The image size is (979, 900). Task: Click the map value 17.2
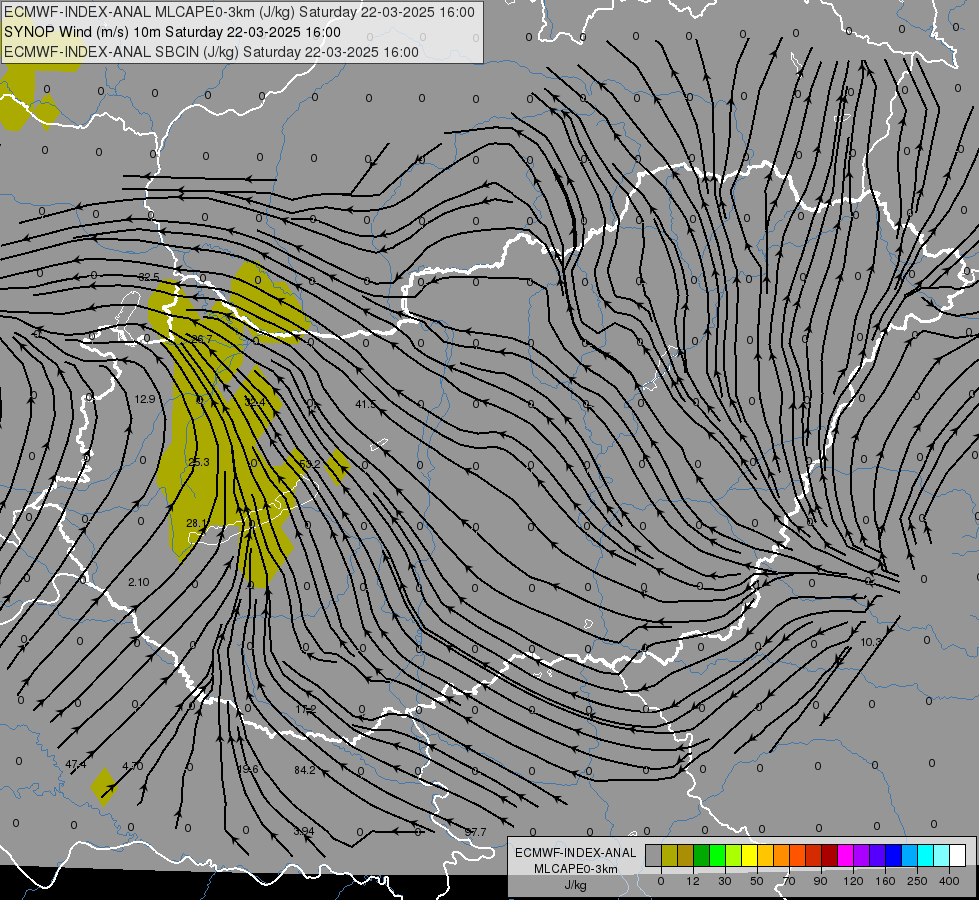click(306, 709)
